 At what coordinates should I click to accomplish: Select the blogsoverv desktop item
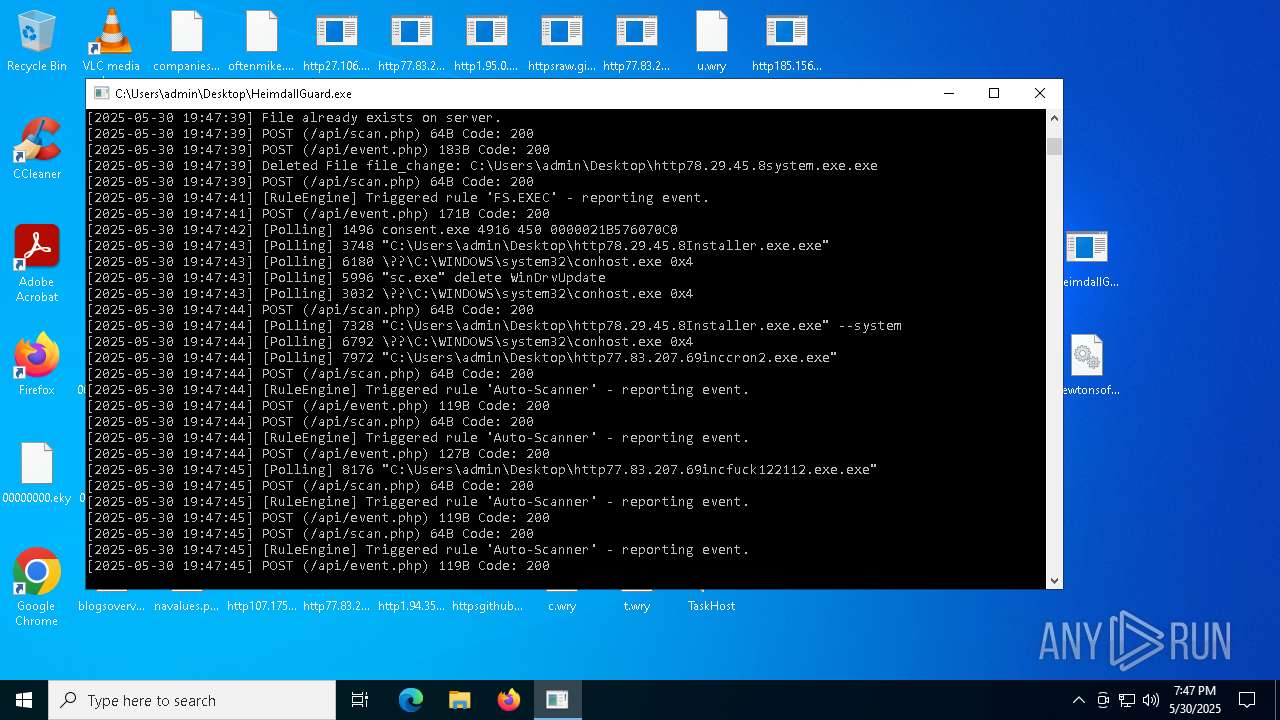(111, 606)
